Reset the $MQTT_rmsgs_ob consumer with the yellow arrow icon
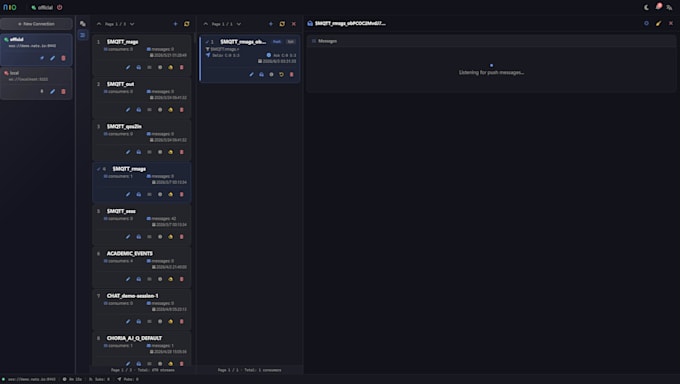Image resolution: width=680 pixels, height=384 pixels. click(281, 75)
